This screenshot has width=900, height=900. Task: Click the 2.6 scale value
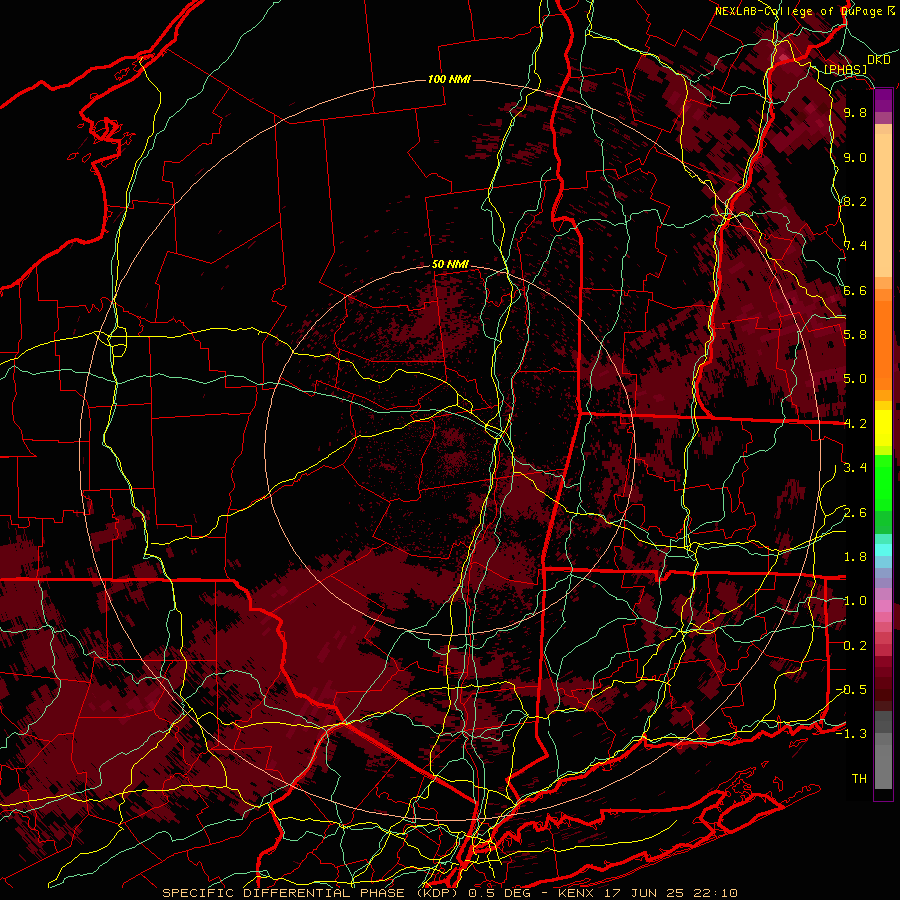tap(855, 513)
